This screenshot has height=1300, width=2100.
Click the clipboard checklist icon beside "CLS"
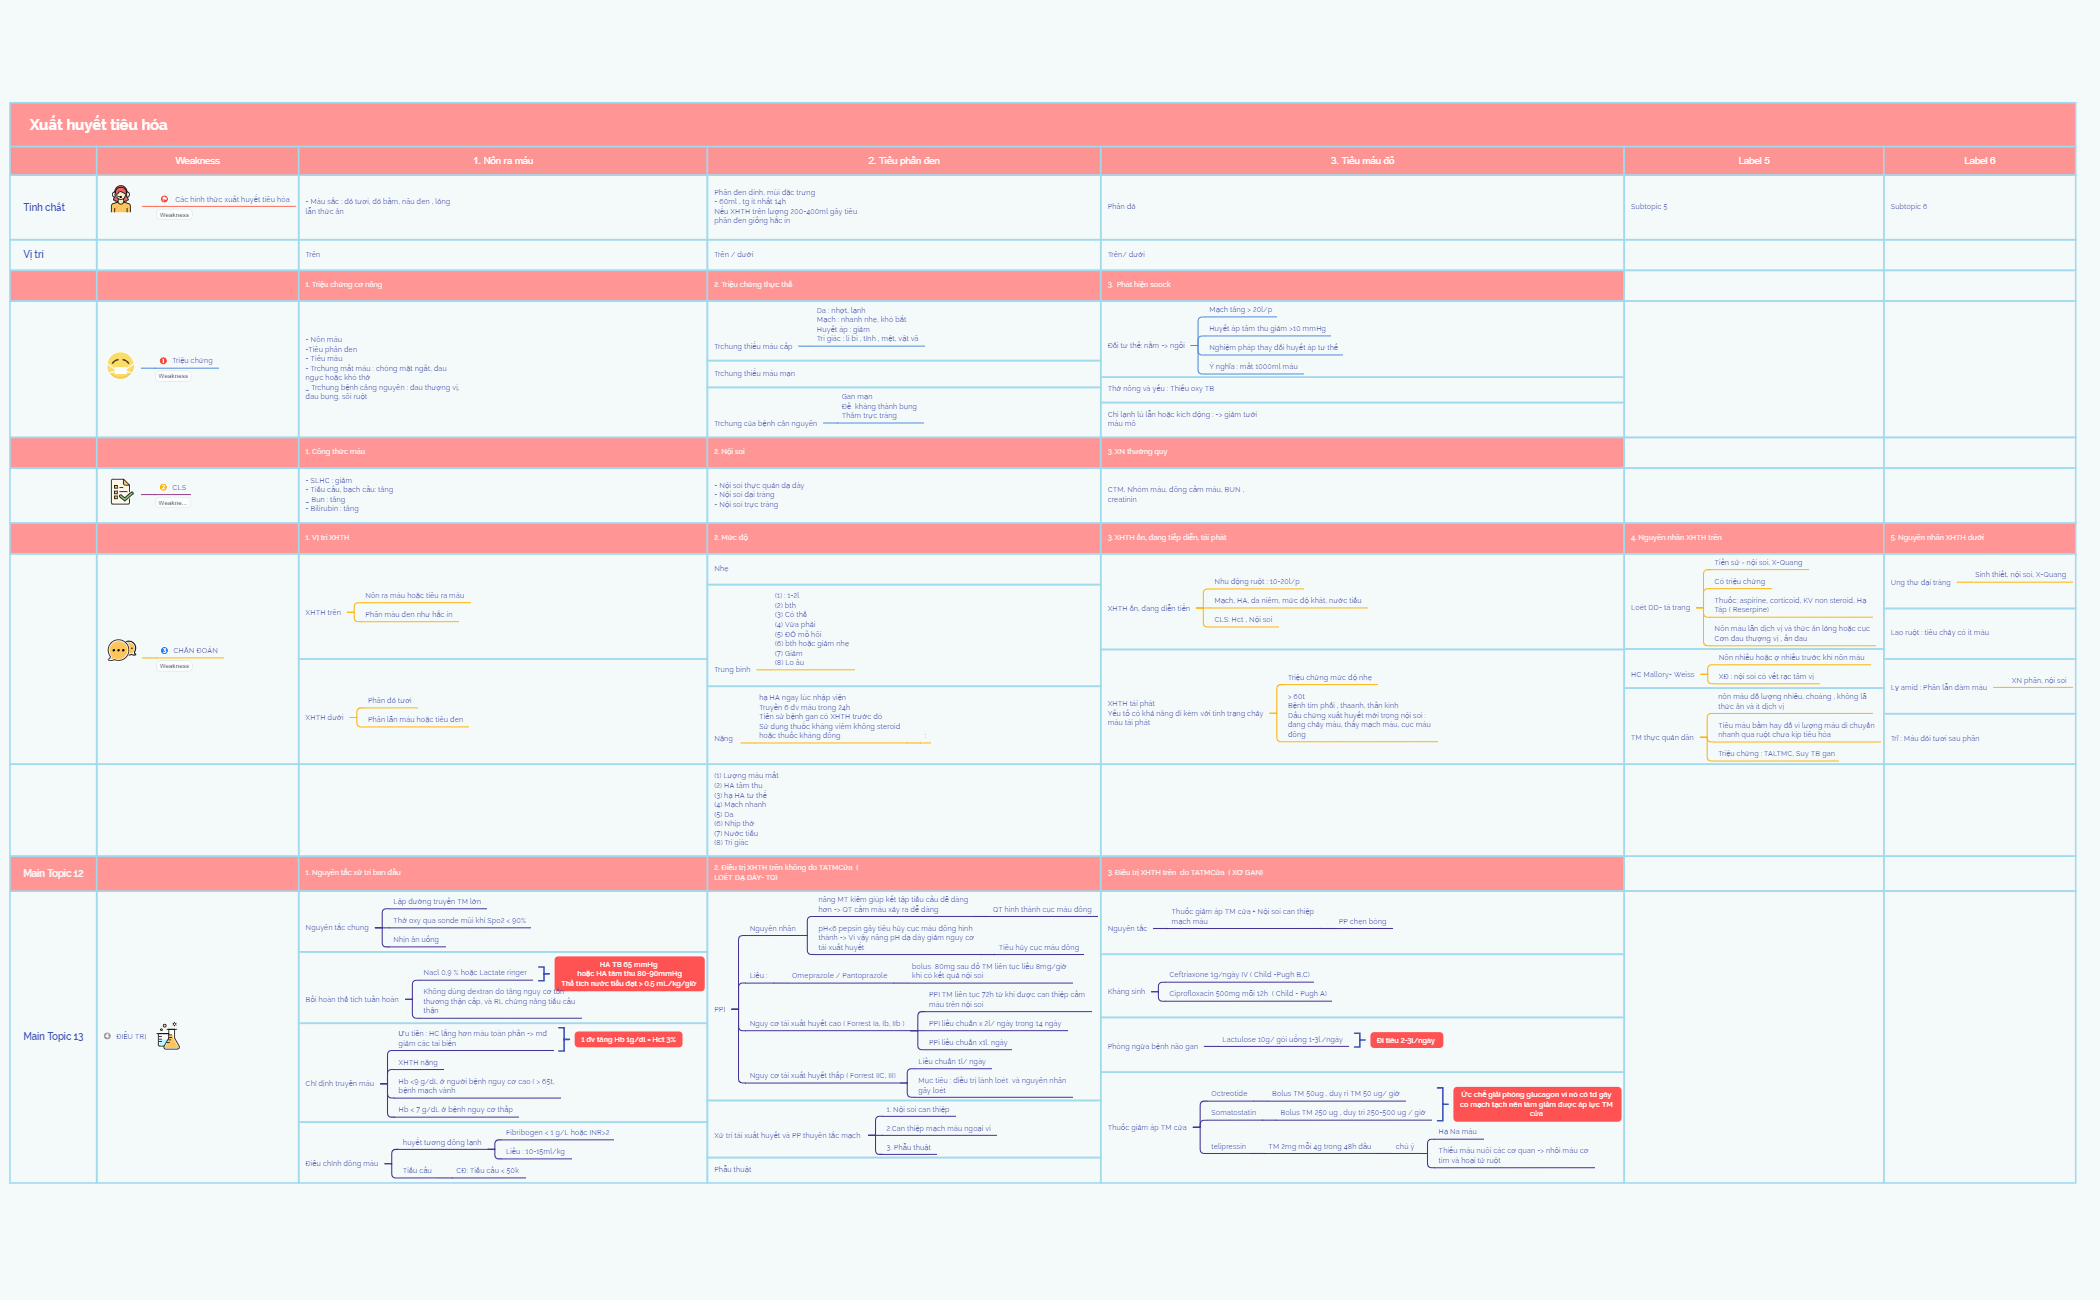pos(122,490)
